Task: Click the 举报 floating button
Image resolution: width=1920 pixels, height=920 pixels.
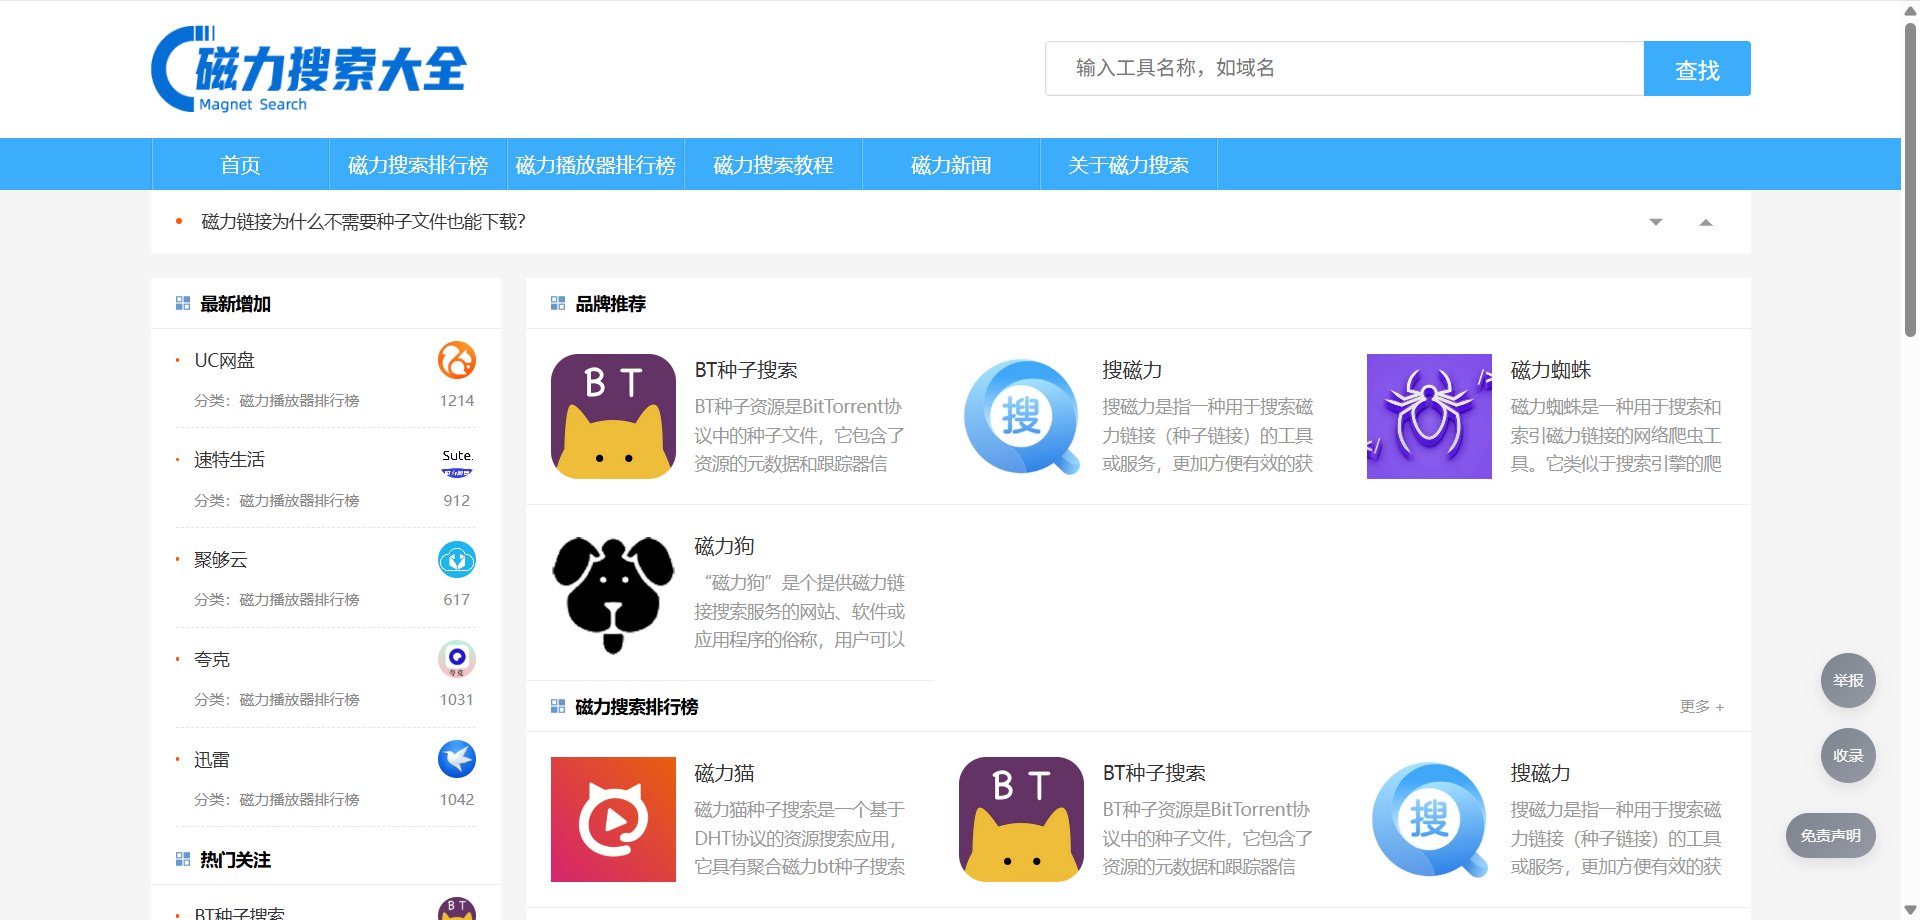Action: click(1848, 680)
